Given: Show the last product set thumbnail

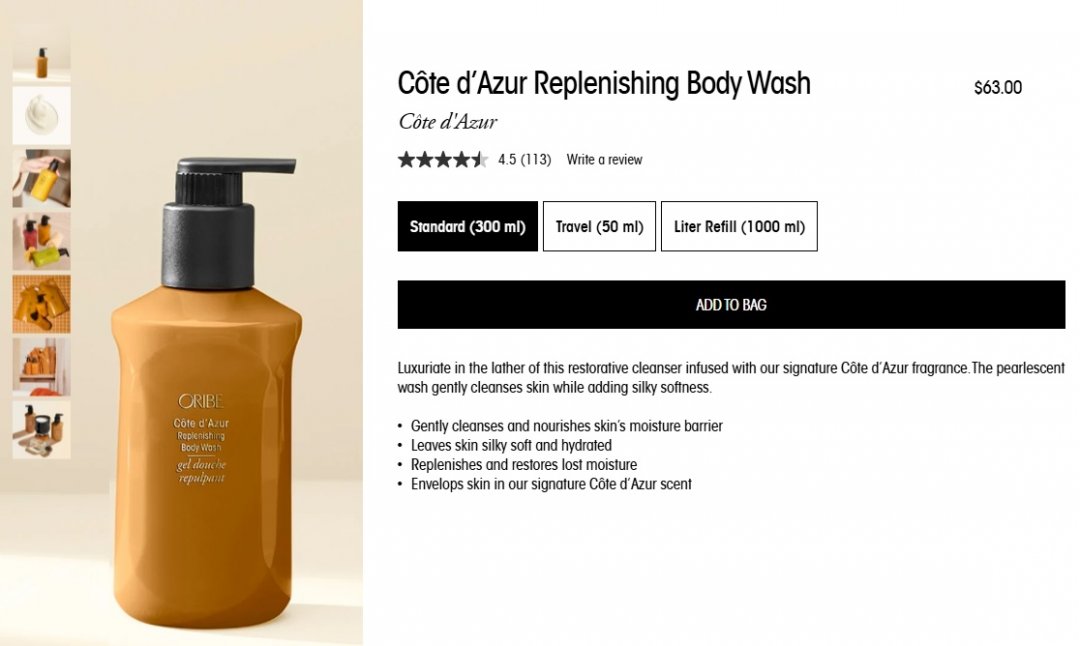Looking at the screenshot, I should [41, 429].
